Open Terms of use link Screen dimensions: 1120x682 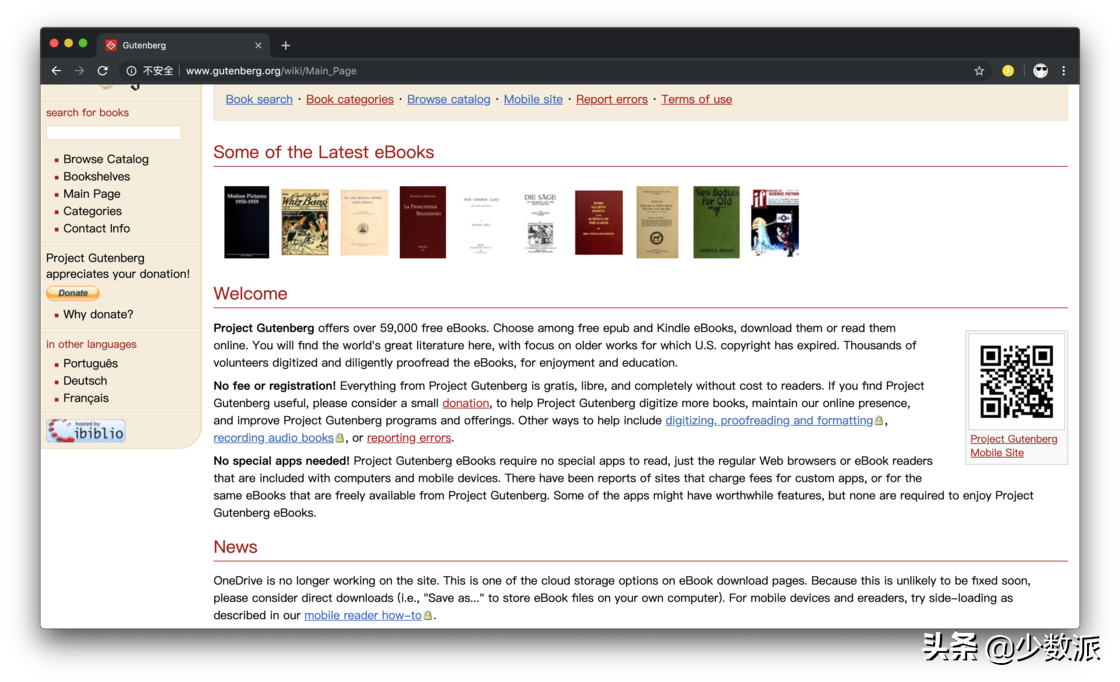point(696,99)
